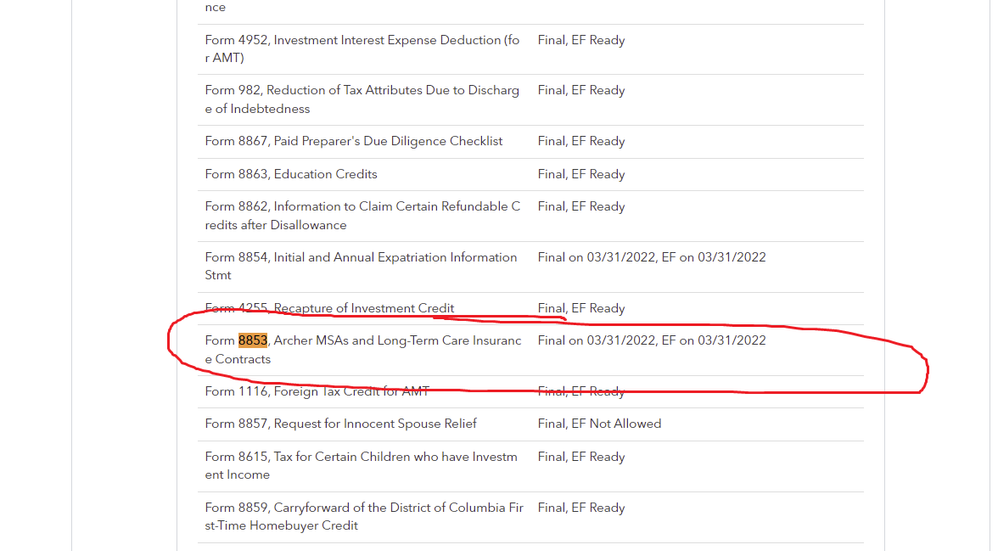Click Form 8867 Paid Preparer's Due Diligence Checklist
The width and height of the screenshot is (998, 551).
coord(353,141)
